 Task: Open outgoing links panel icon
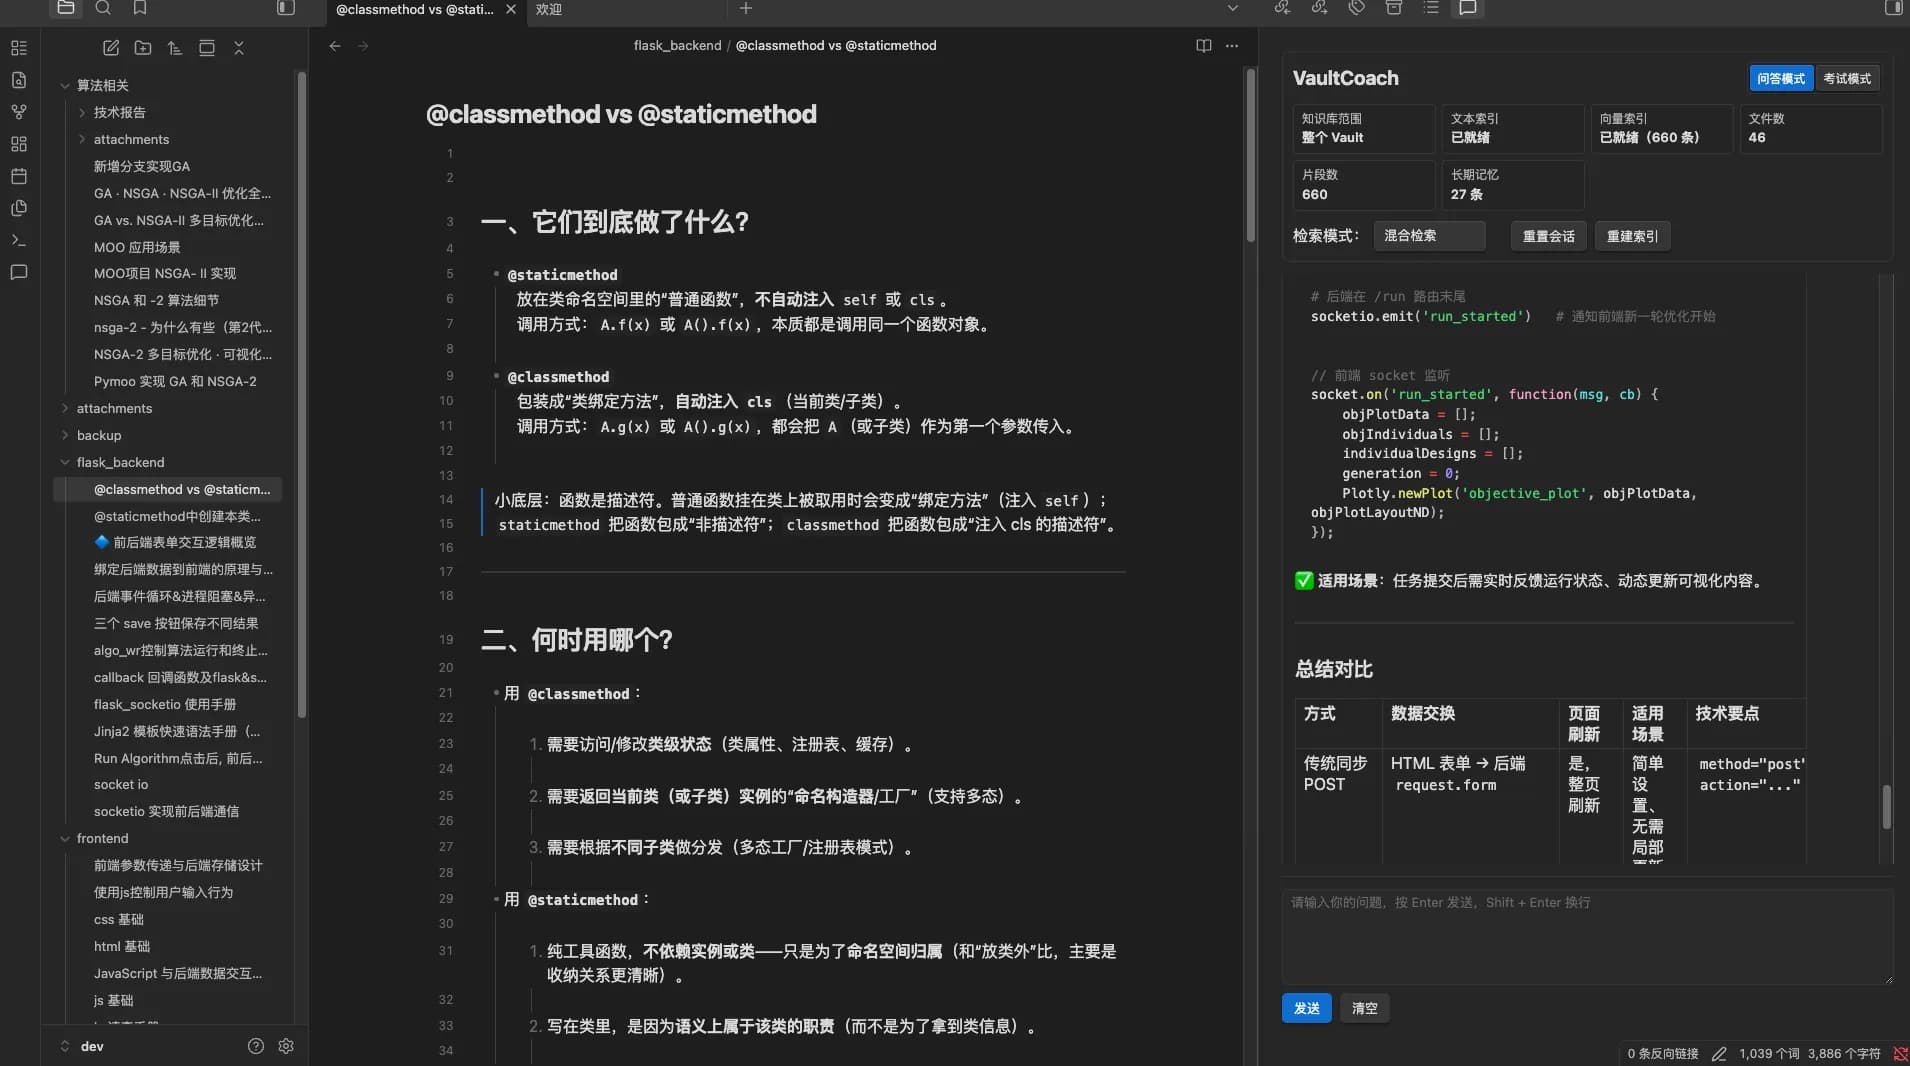(1319, 8)
